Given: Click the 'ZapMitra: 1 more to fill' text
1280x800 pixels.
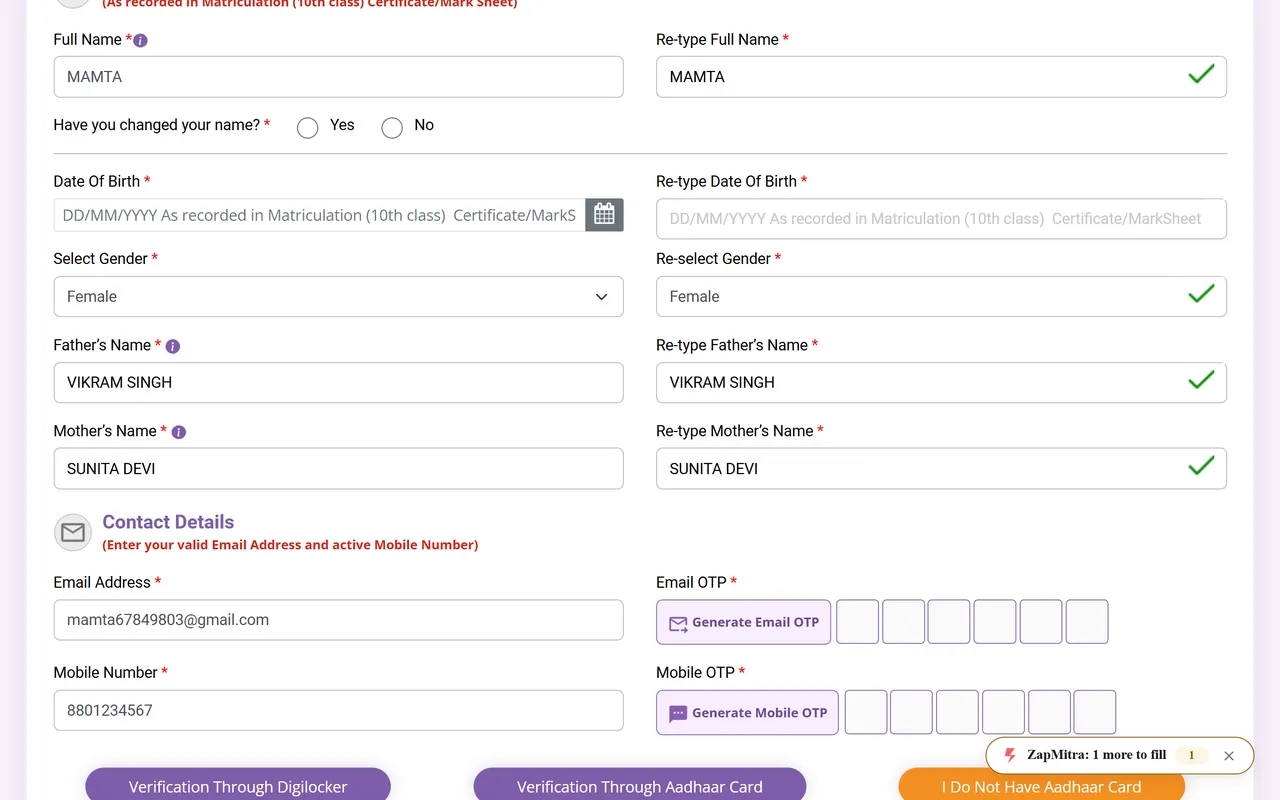Looking at the screenshot, I should [x=1096, y=755].
